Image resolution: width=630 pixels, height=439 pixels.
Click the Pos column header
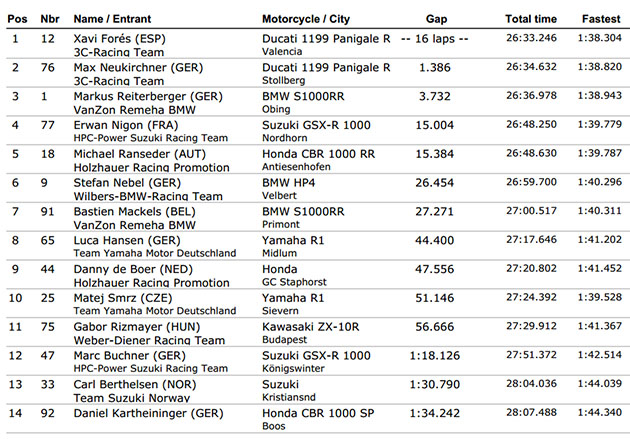click(17, 19)
